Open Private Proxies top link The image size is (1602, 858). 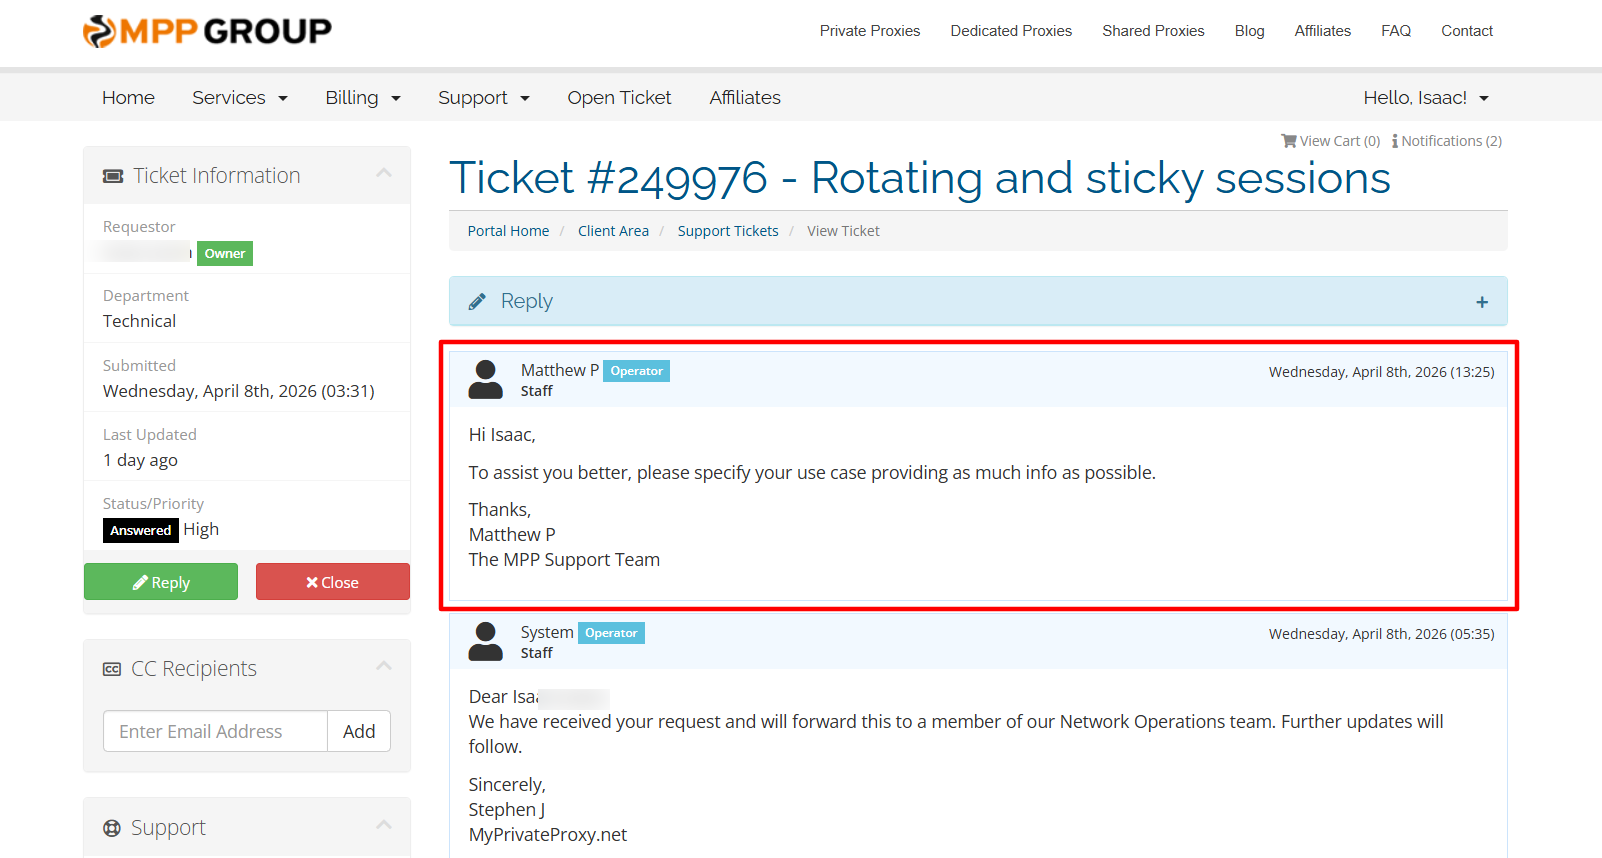pyautogui.click(x=870, y=31)
